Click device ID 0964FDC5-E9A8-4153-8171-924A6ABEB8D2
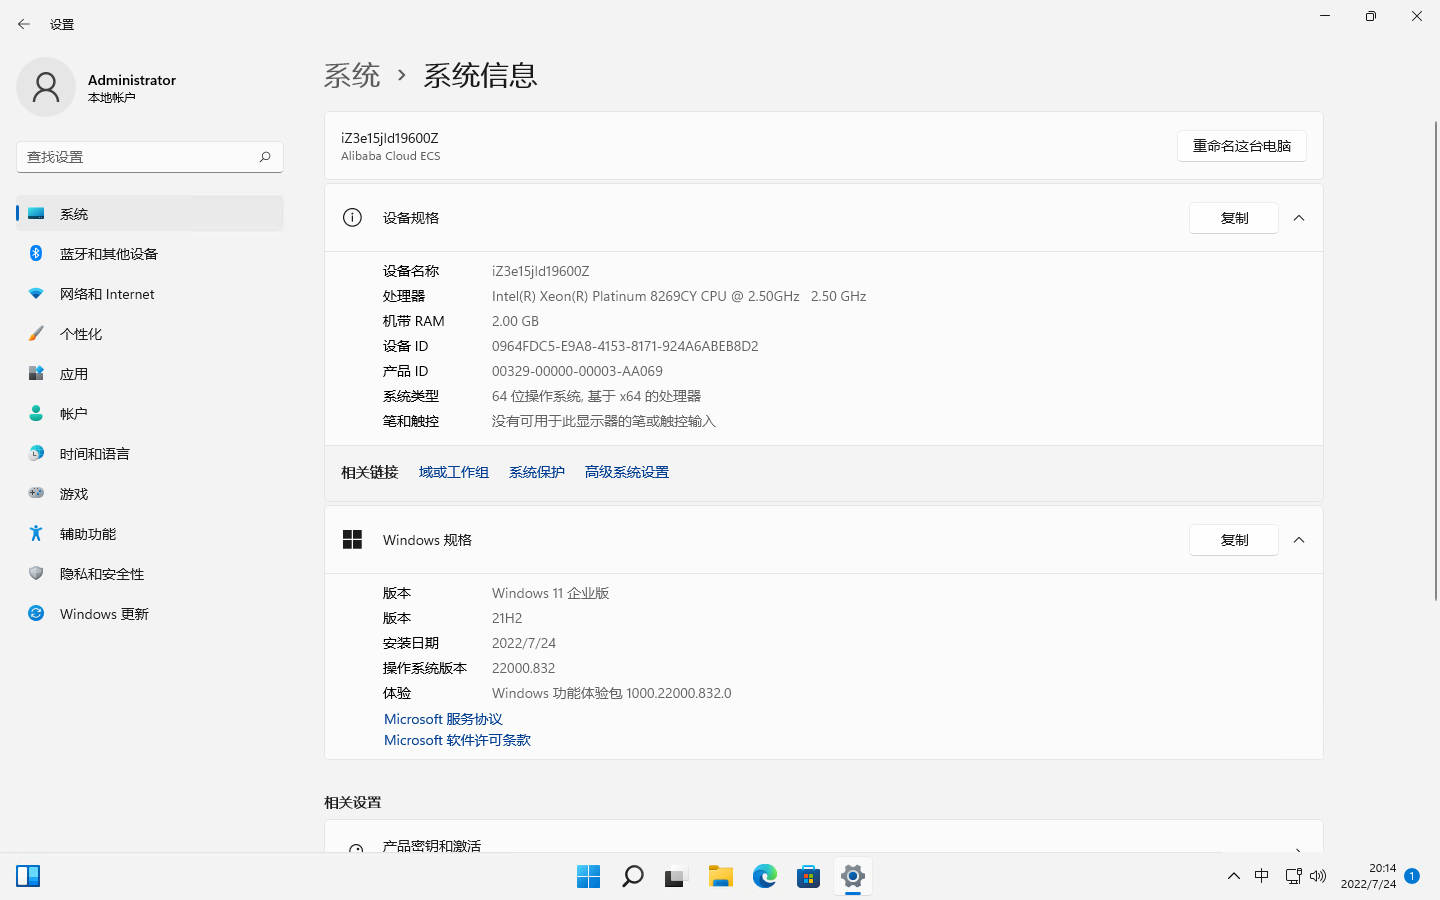The image size is (1440, 900). pos(625,346)
